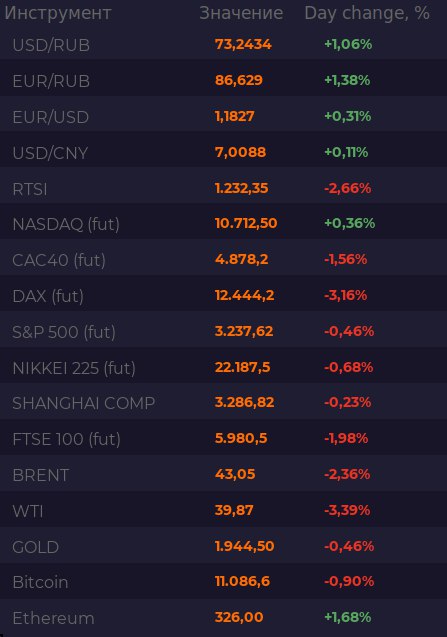This screenshot has width=447, height=637.
Task: Select NIKKEI 225 (fut) row
Action: pyautogui.click(x=224, y=367)
